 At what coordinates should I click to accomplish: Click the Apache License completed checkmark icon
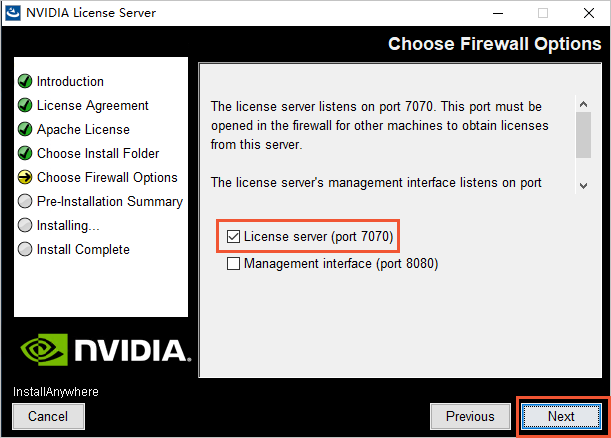point(25,129)
